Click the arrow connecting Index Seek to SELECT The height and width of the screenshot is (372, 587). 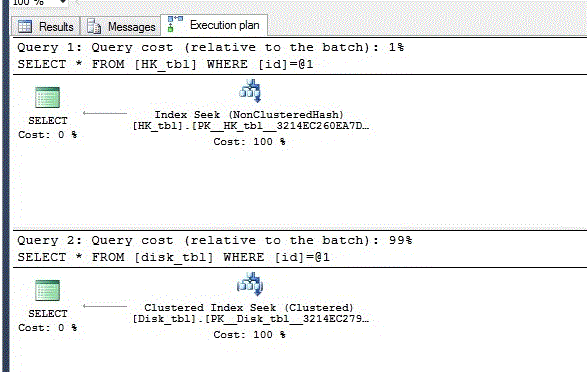coord(105,113)
